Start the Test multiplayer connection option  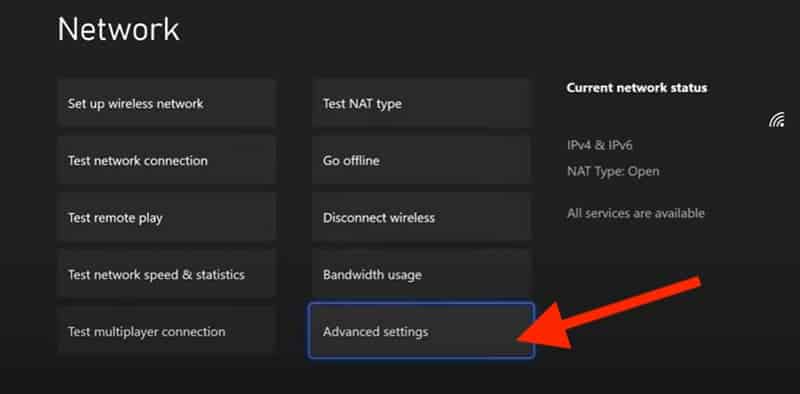click(166, 331)
